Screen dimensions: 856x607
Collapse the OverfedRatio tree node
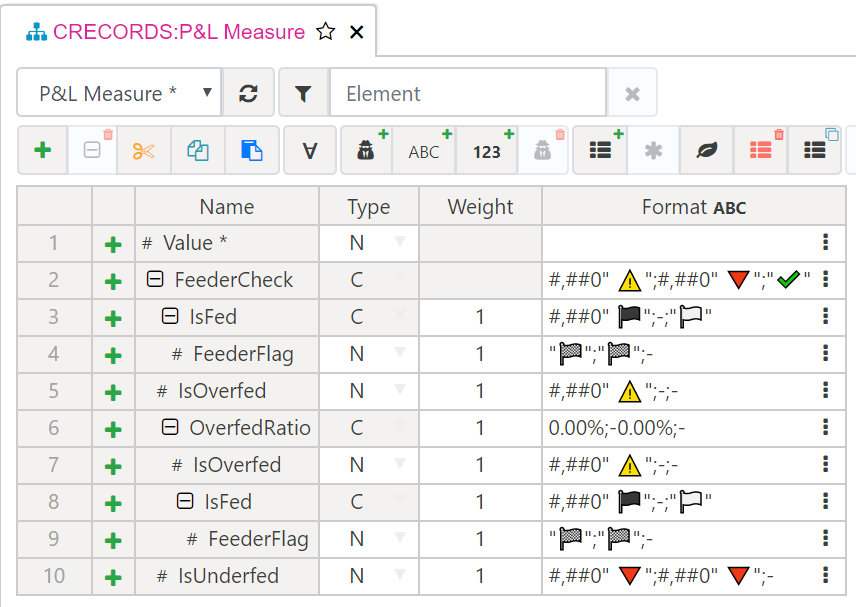170,428
